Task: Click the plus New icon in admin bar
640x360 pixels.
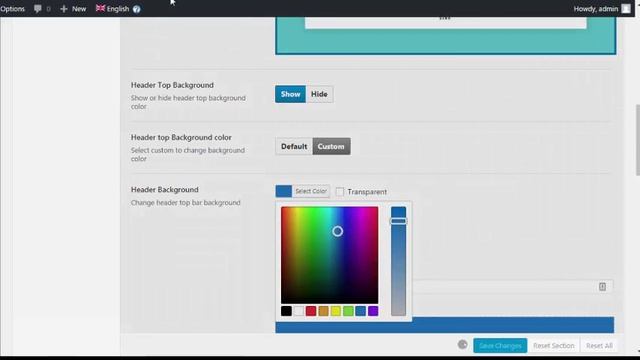Action: [63, 9]
